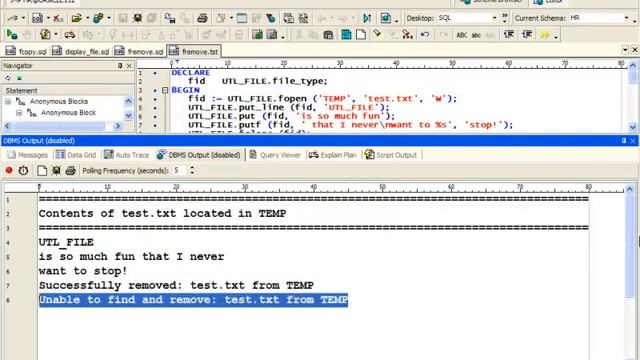This screenshot has height=360, width=640.
Task: Click editor vertical scrollbar down arrow
Action: pyautogui.click(x=633, y=127)
